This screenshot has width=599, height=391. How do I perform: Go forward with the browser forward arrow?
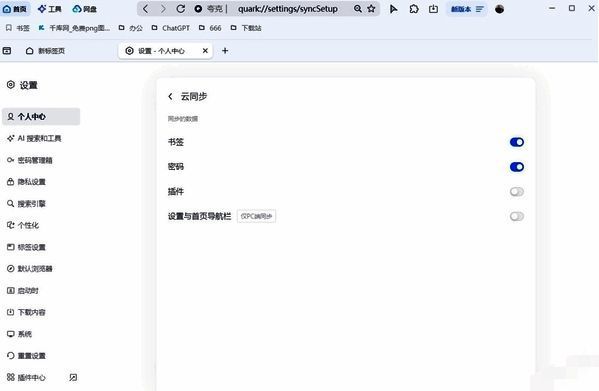click(x=163, y=8)
